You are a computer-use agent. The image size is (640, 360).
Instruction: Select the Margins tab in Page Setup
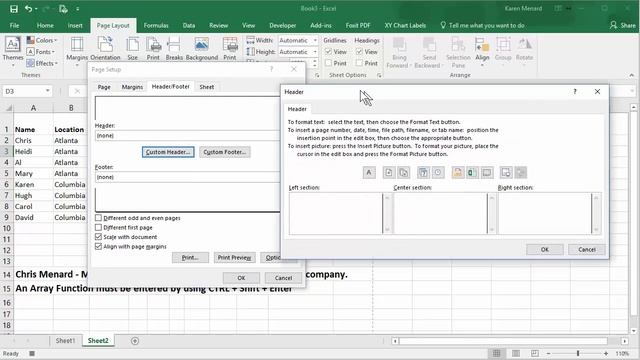132,87
